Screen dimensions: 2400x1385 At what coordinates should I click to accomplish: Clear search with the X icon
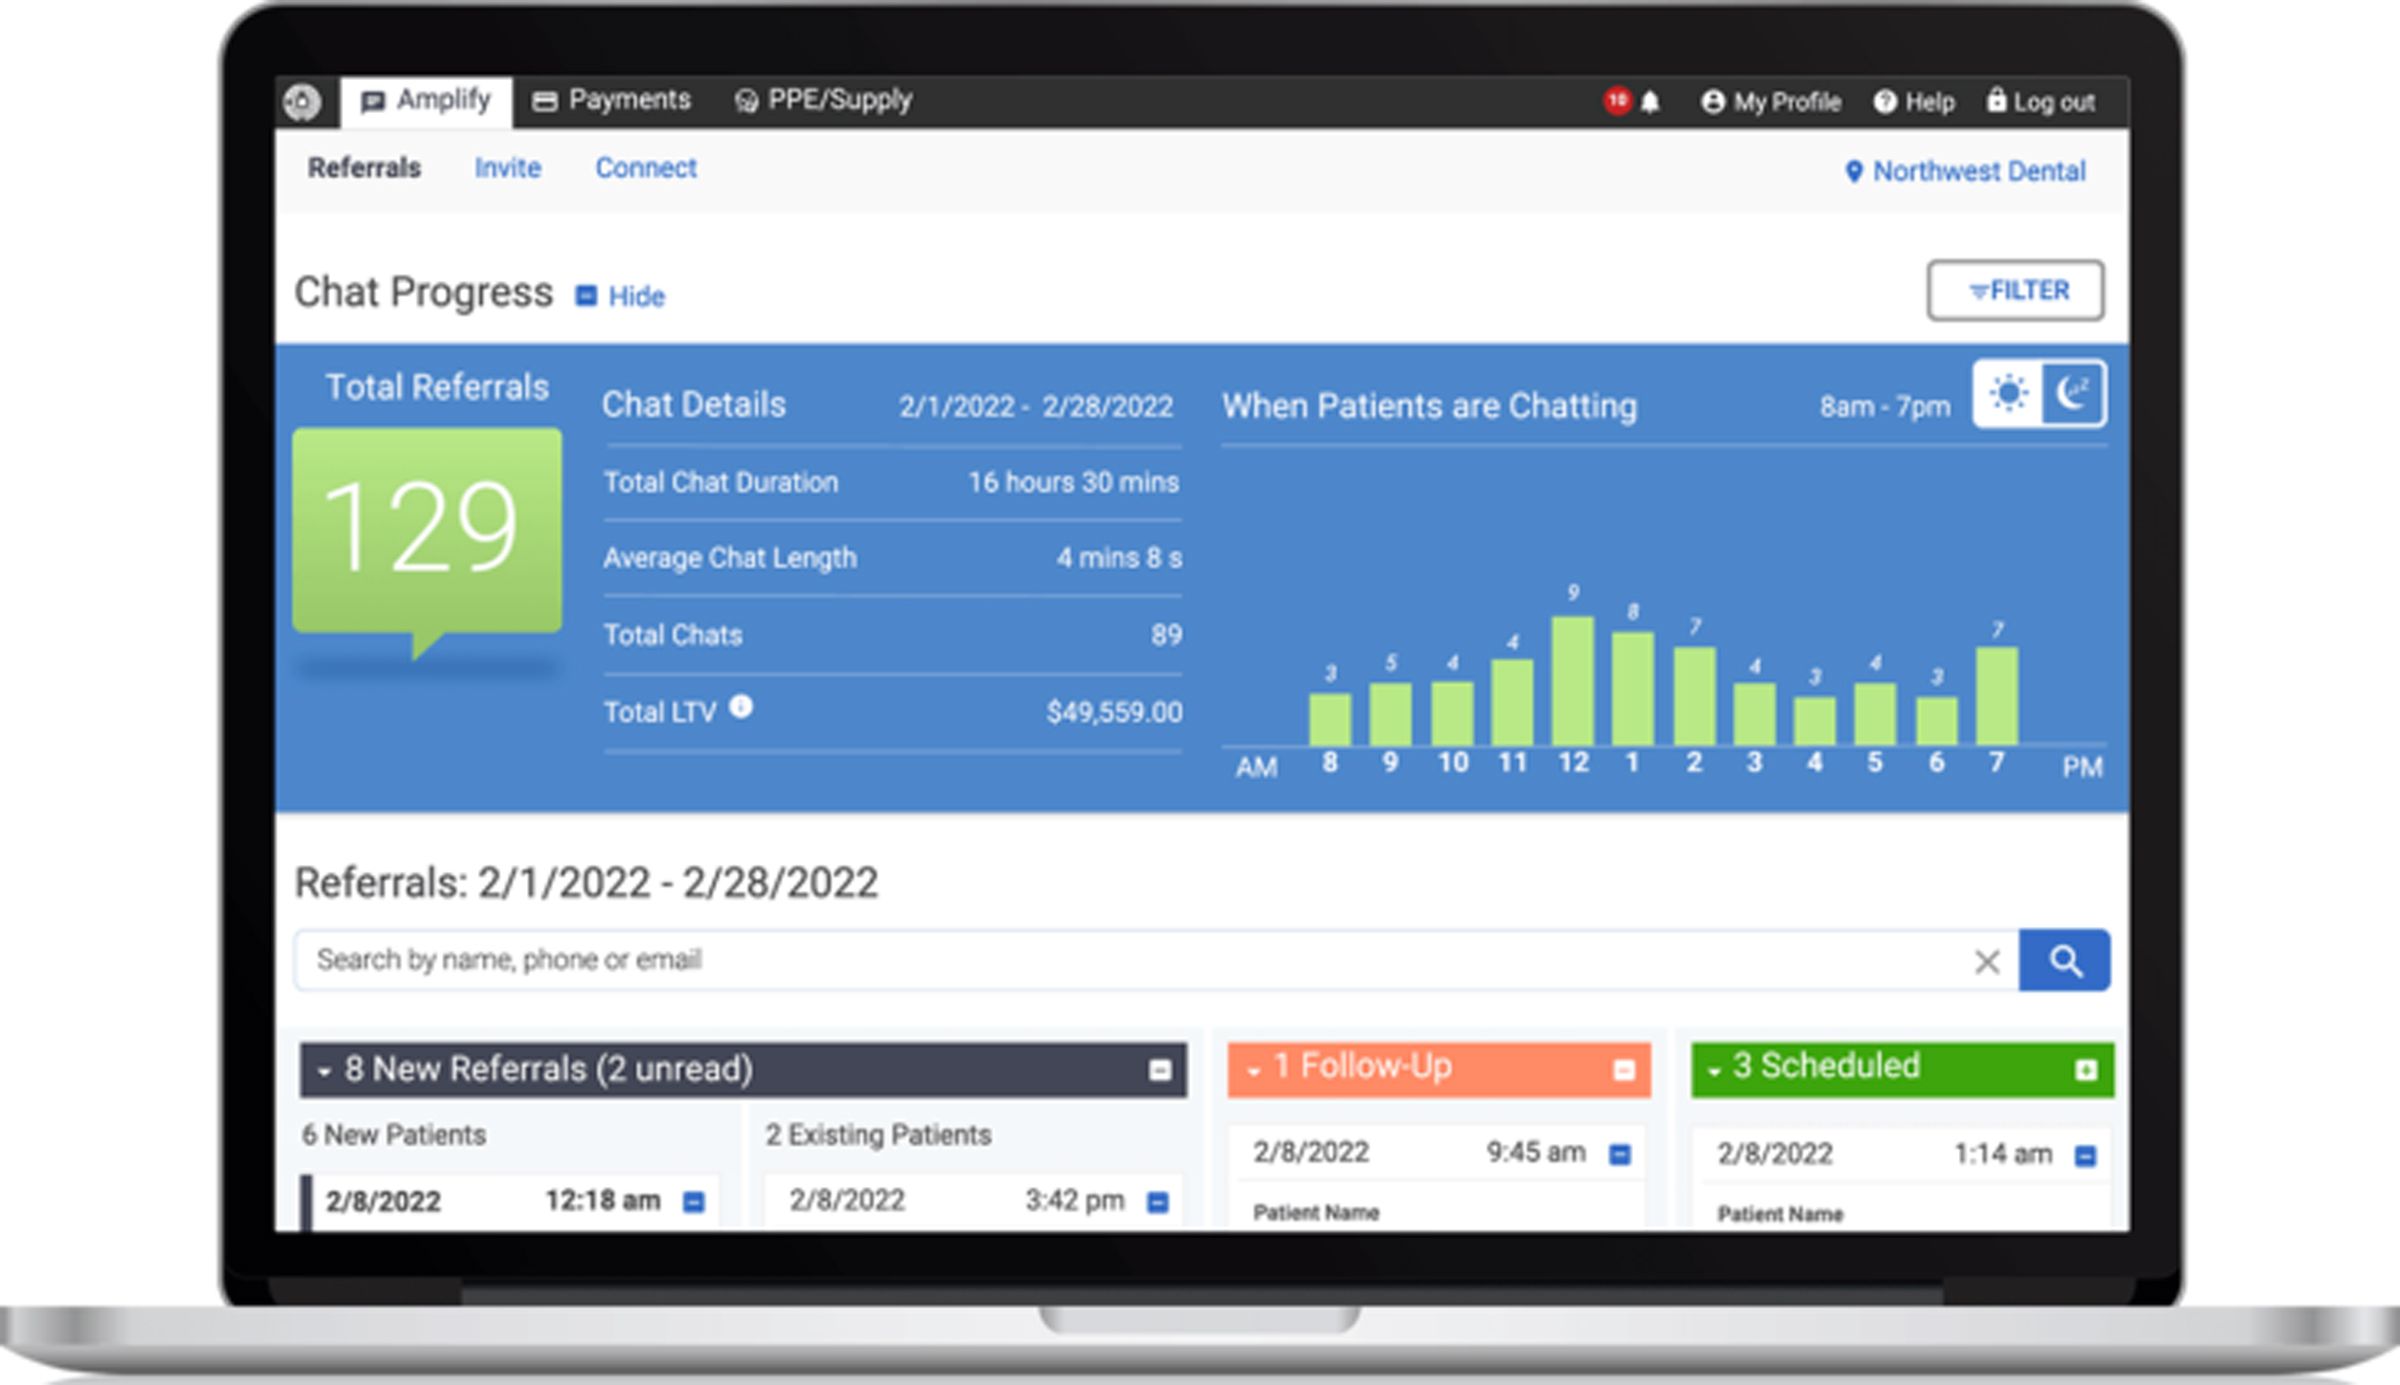1987,962
